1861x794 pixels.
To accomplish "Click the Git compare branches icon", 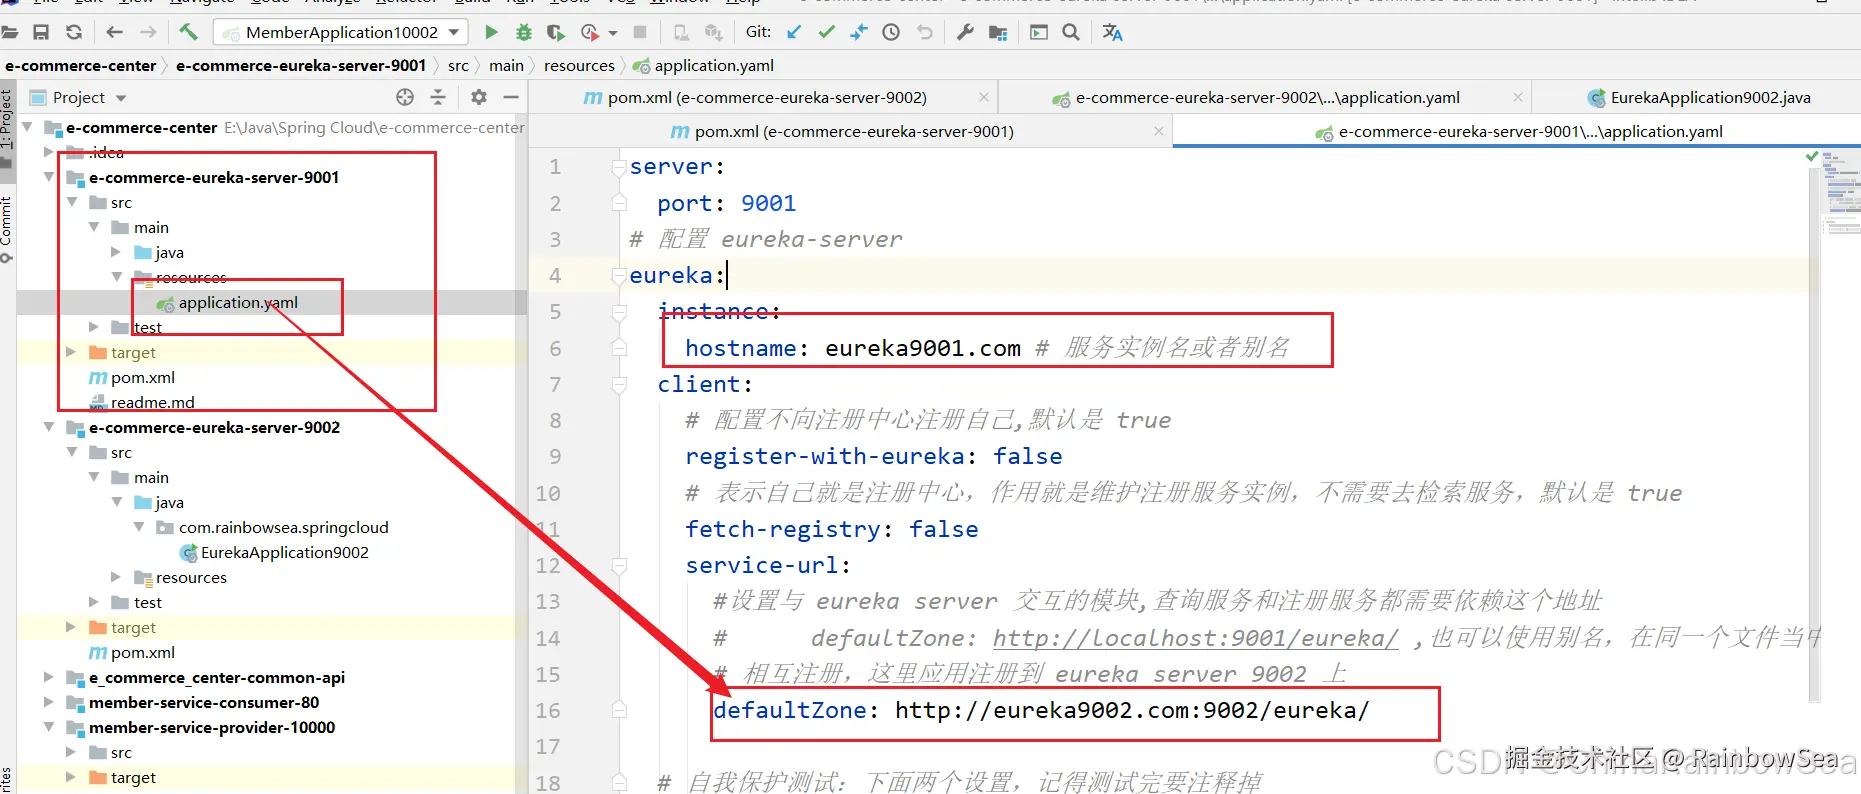I will (859, 32).
